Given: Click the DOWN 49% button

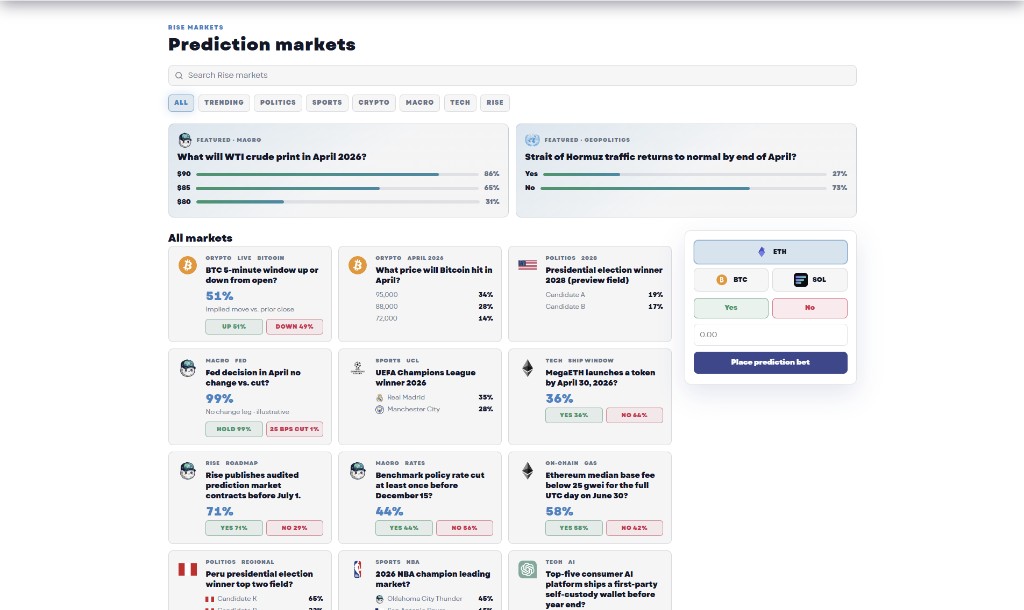Looking at the screenshot, I should [x=294, y=327].
